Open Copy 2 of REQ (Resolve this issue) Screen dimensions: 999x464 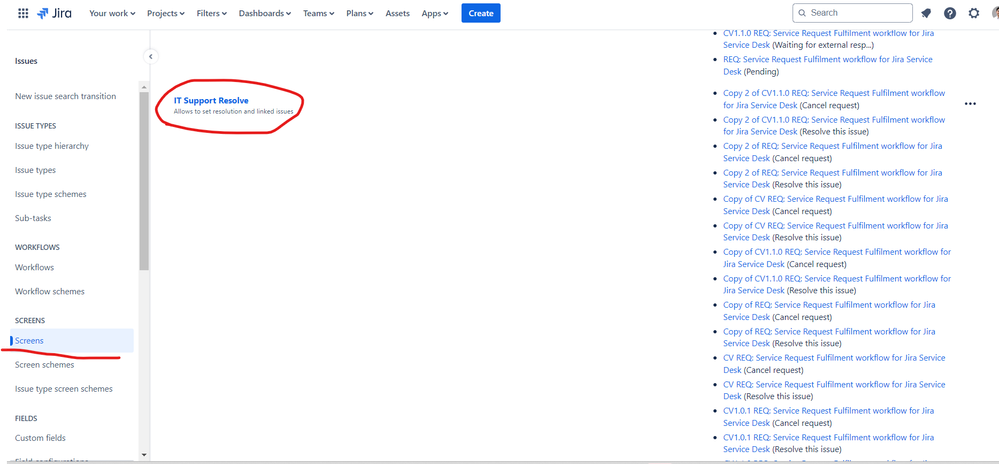coord(833,178)
